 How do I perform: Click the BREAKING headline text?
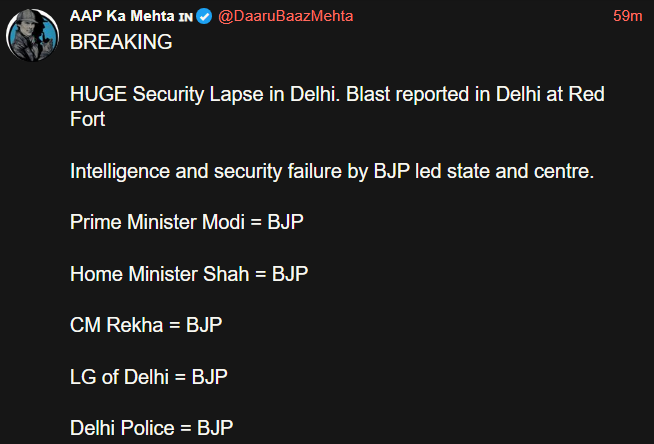121,43
